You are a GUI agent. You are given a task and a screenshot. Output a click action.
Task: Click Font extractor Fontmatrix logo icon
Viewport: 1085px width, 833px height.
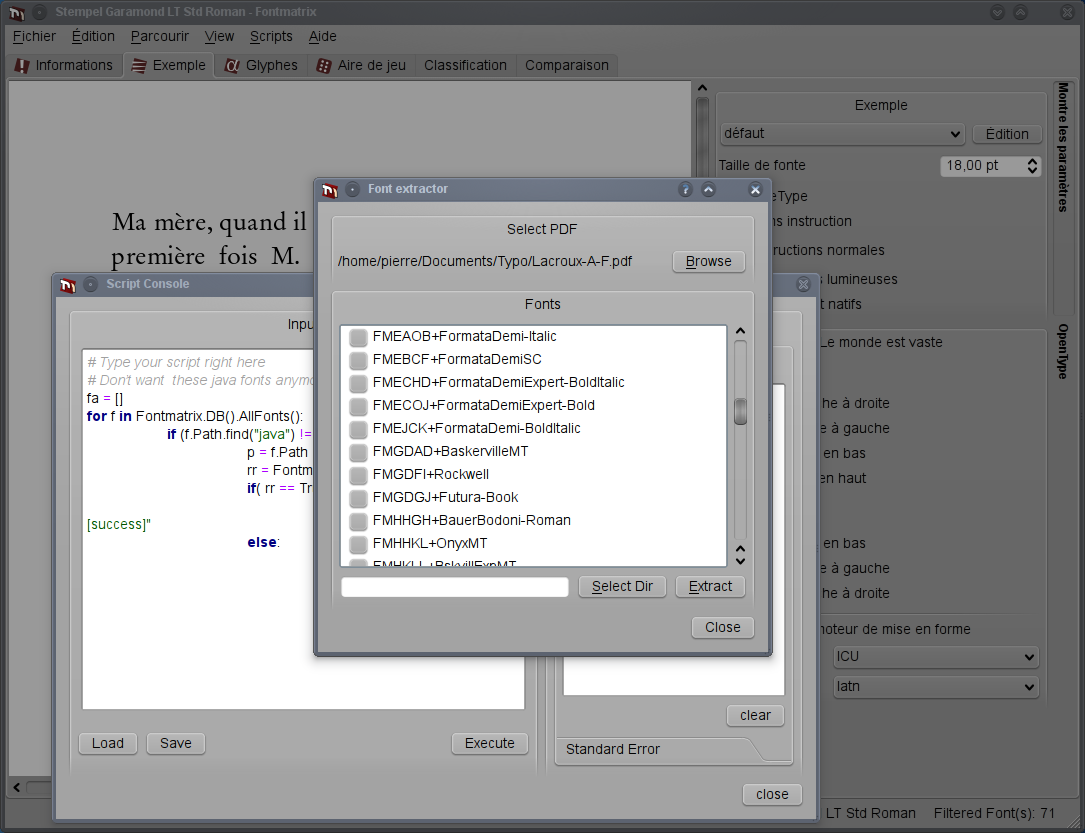coord(329,190)
